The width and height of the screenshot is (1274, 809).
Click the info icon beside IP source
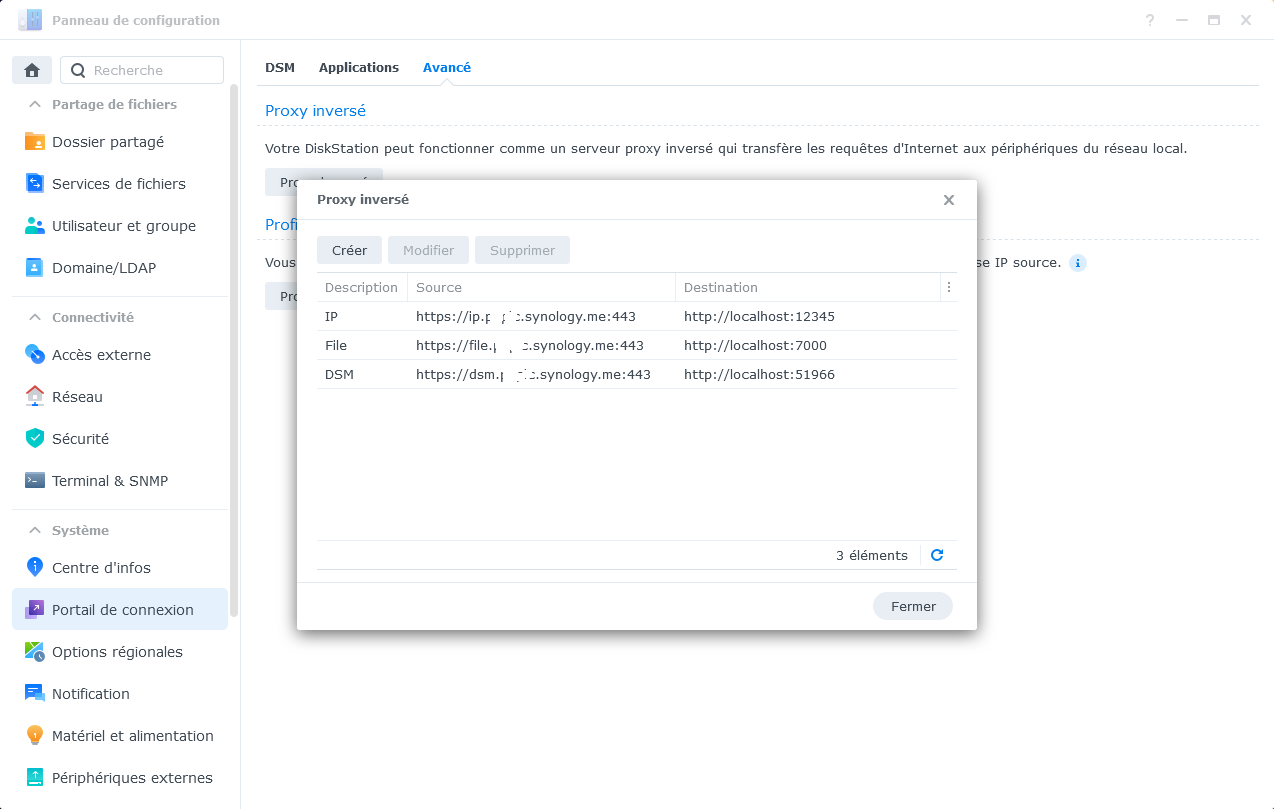1077,263
